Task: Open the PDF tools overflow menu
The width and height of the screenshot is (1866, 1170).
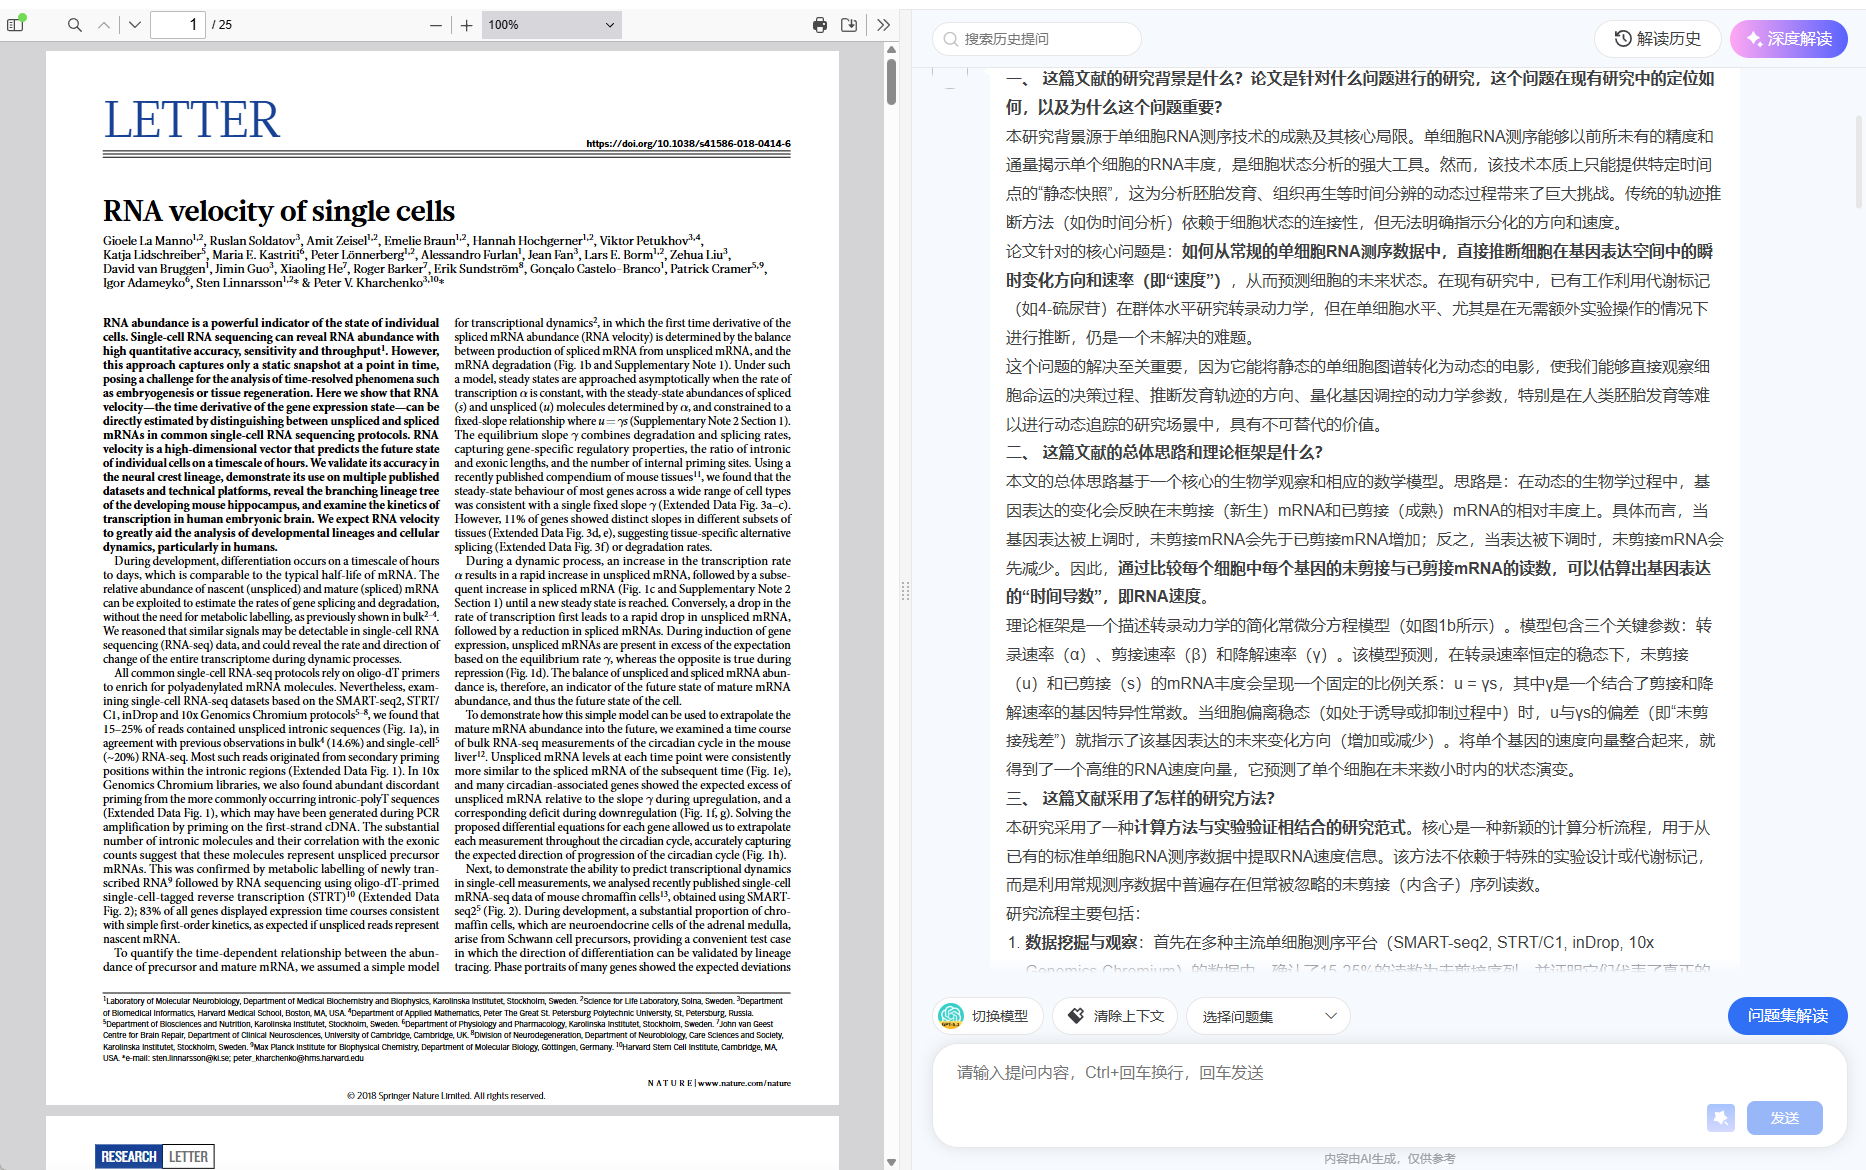Action: pos(883,25)
